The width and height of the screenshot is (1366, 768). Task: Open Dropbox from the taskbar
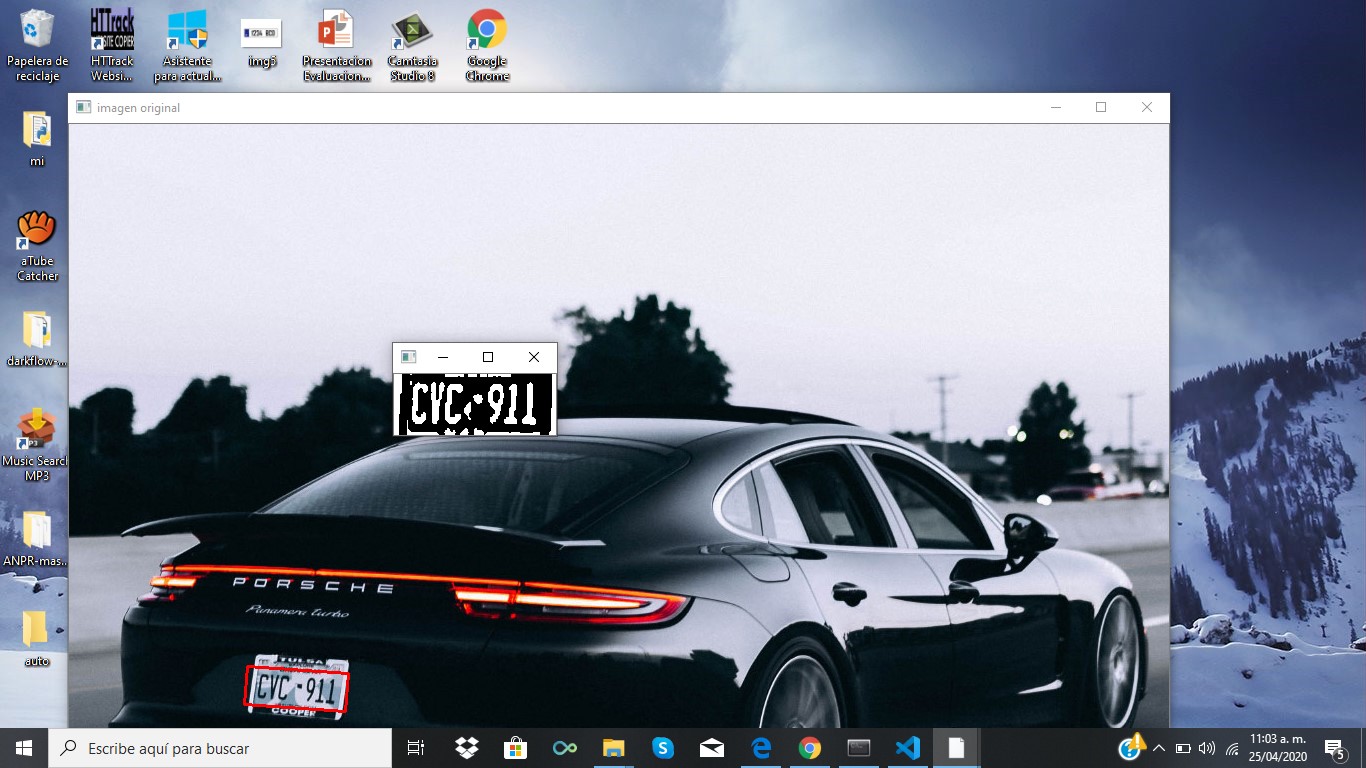coord(466,748)
